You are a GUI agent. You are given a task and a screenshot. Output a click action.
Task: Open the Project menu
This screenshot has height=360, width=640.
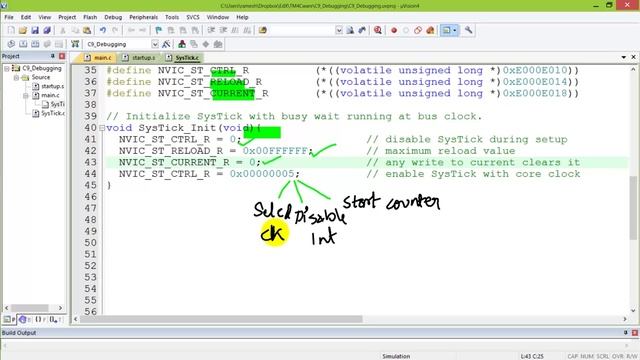[67, 17]
